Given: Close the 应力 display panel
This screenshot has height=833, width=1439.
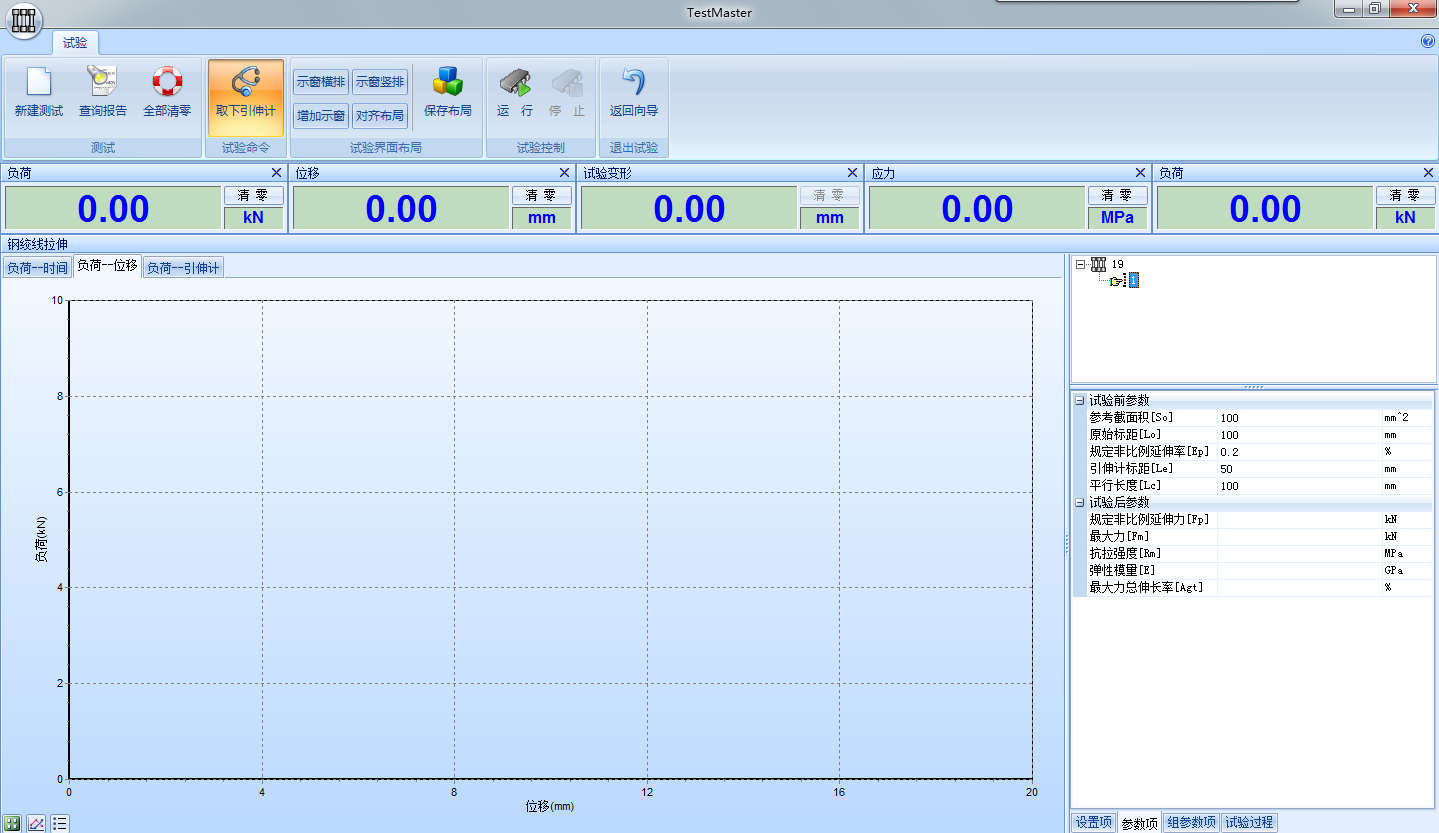Looking at the screenshot, I should (1140, 173).
